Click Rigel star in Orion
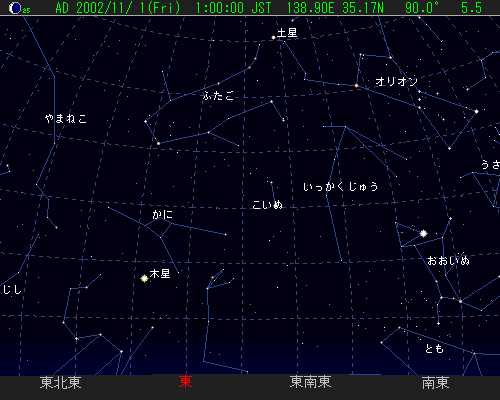 pyautogui.click(x=476, y=112)
